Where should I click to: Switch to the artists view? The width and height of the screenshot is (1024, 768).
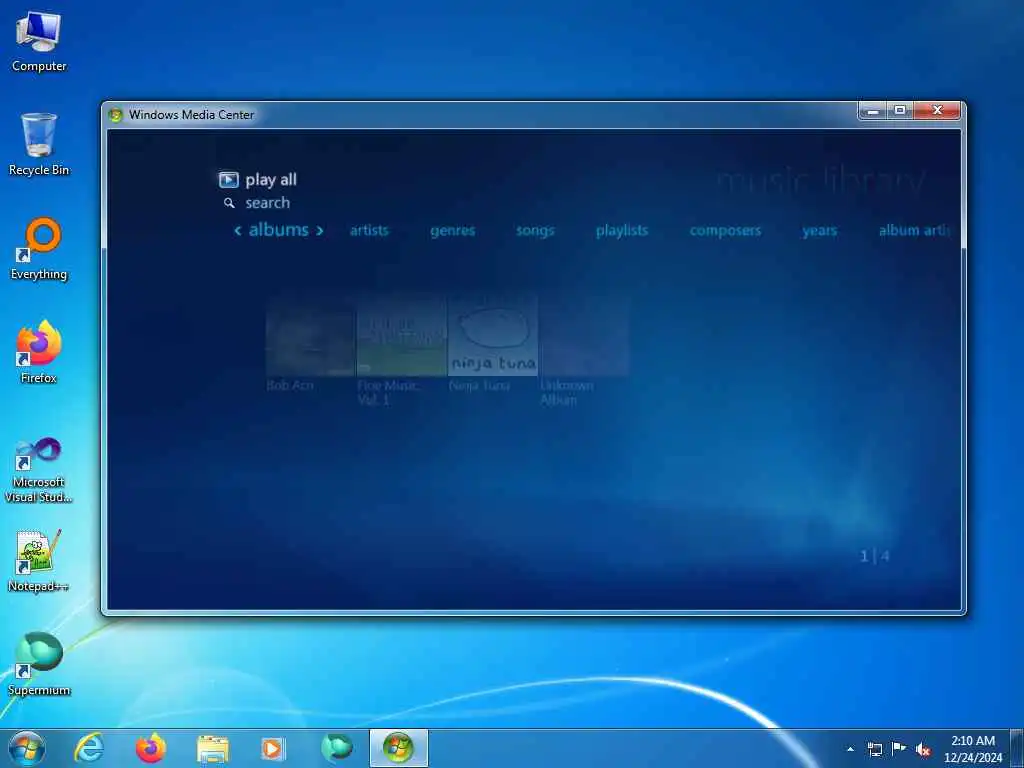[369, 231]
